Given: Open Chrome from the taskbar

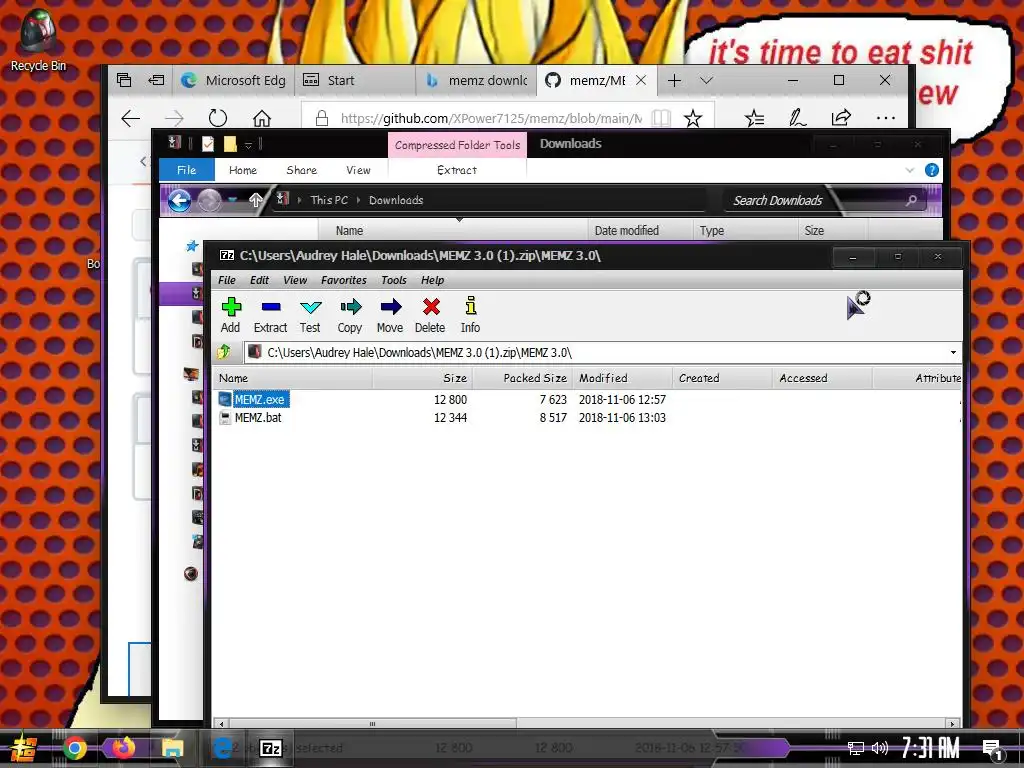Looking at the screenshot, I should tap(74, 748).
